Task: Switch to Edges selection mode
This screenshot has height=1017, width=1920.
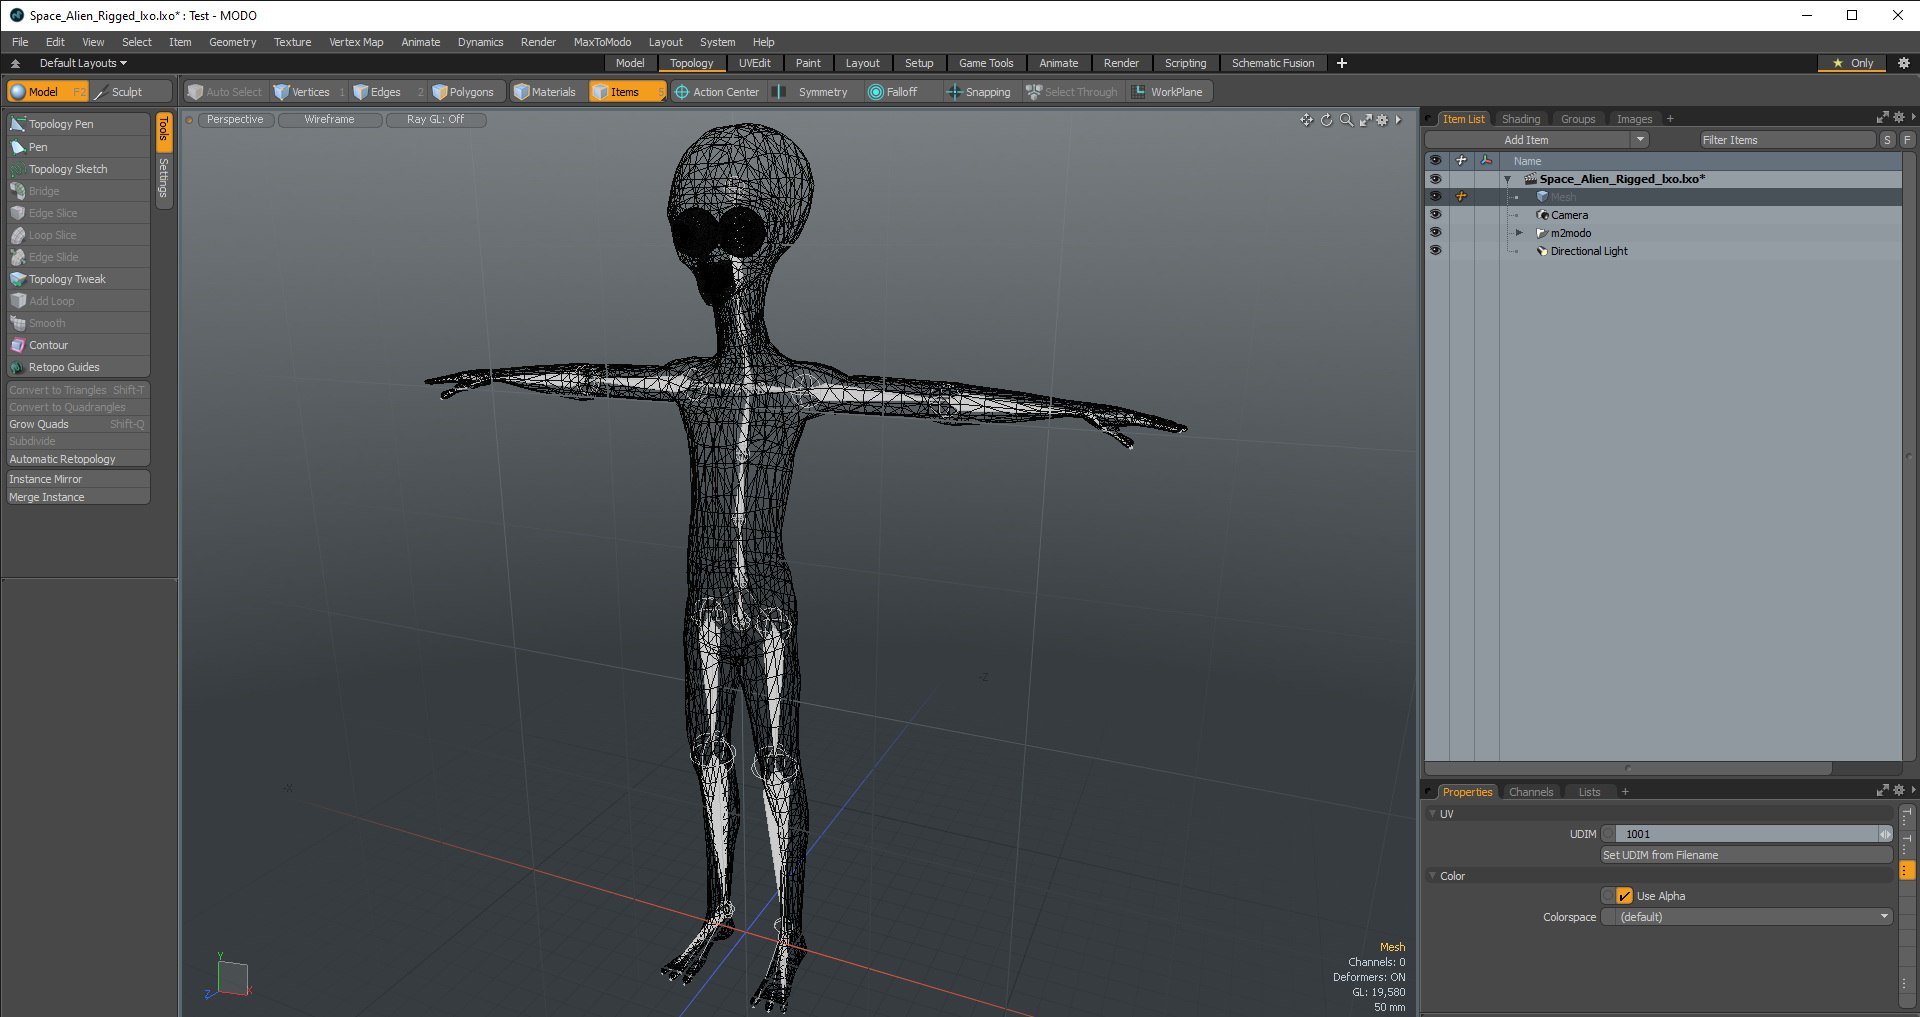Action: click(x=387, y=92)
